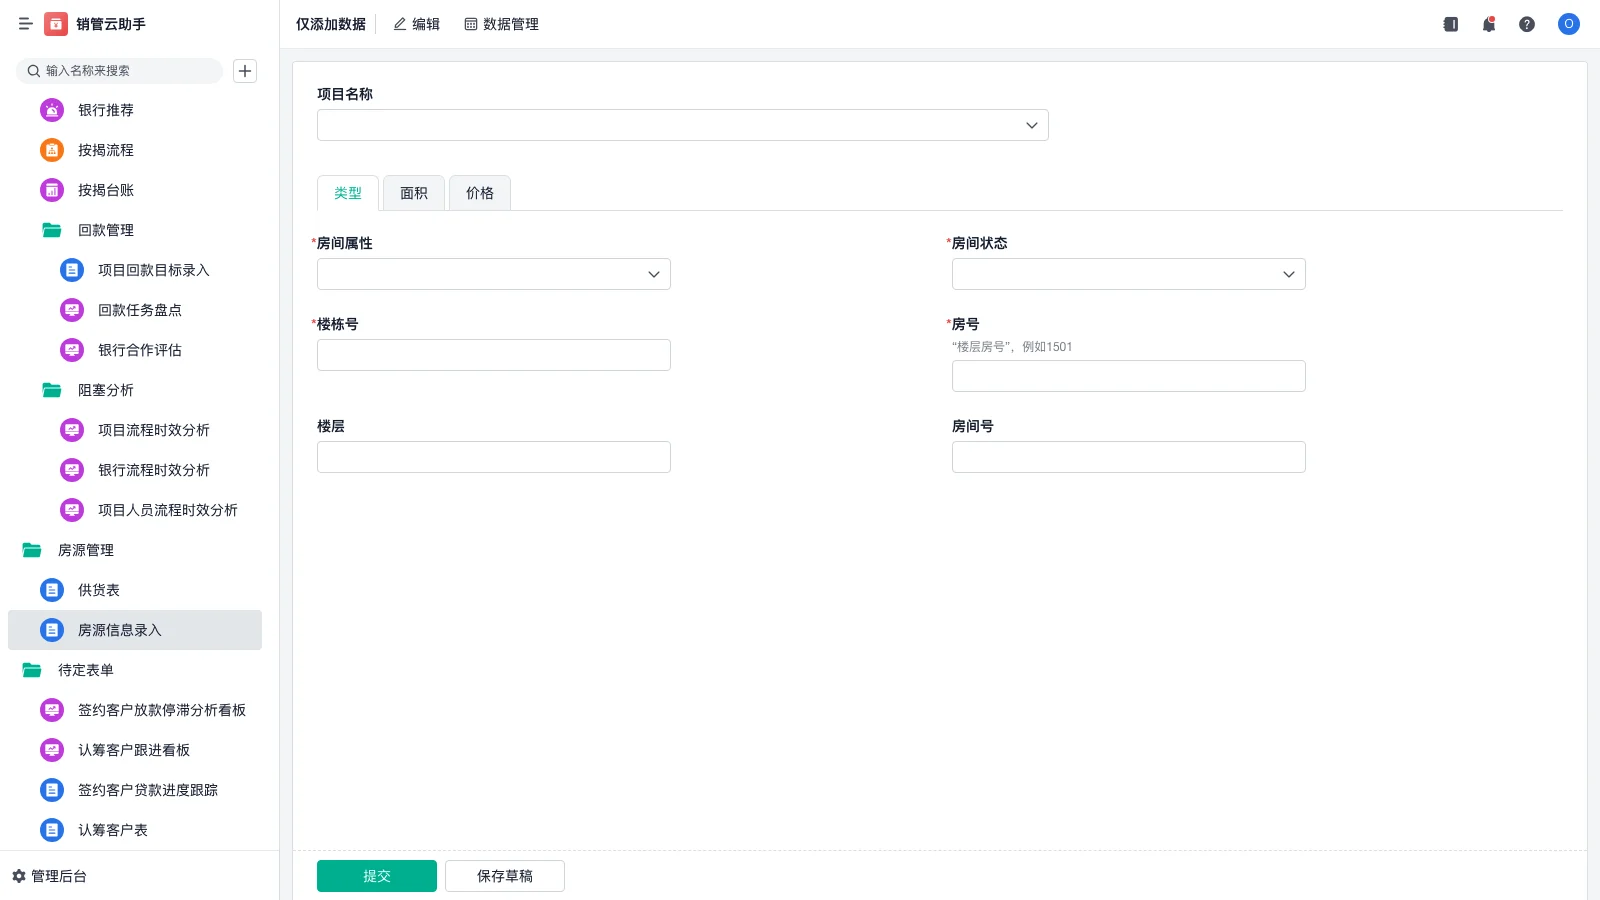Click the help question-mark icon

(1527, 24)
